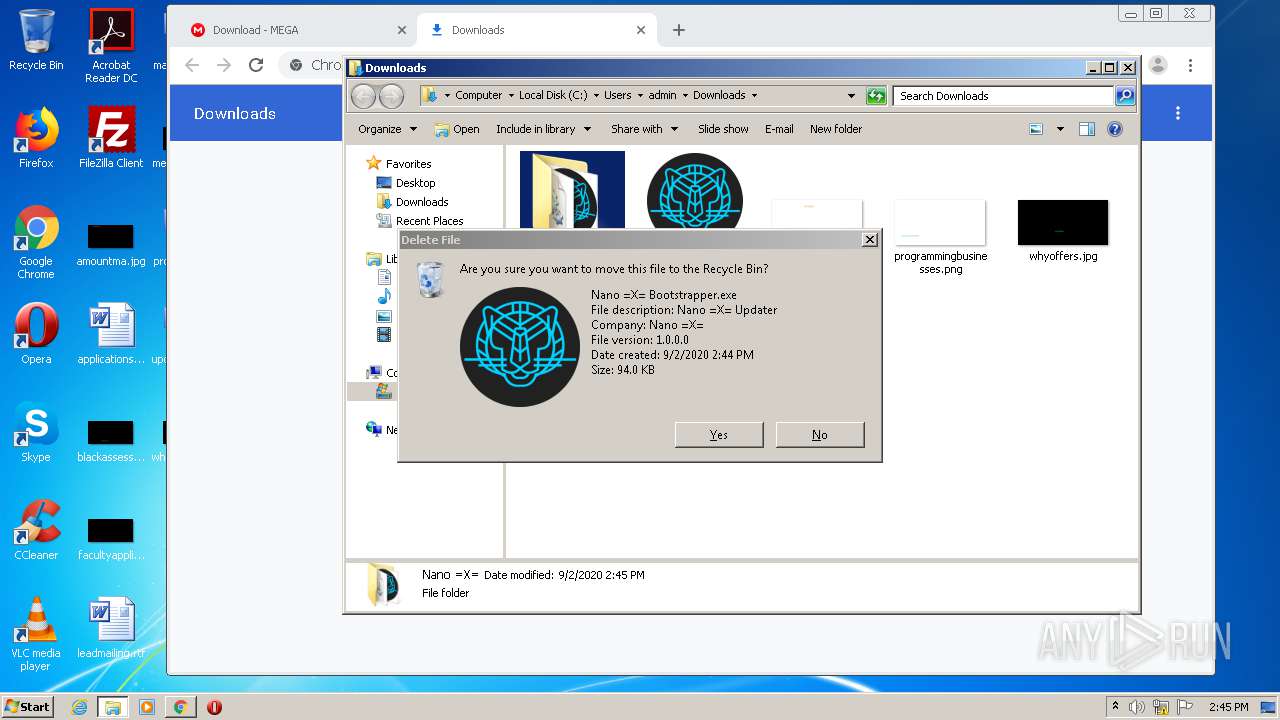Click Computer in the address path
This screenshot has width=1280, height=720.
(478, 95)
